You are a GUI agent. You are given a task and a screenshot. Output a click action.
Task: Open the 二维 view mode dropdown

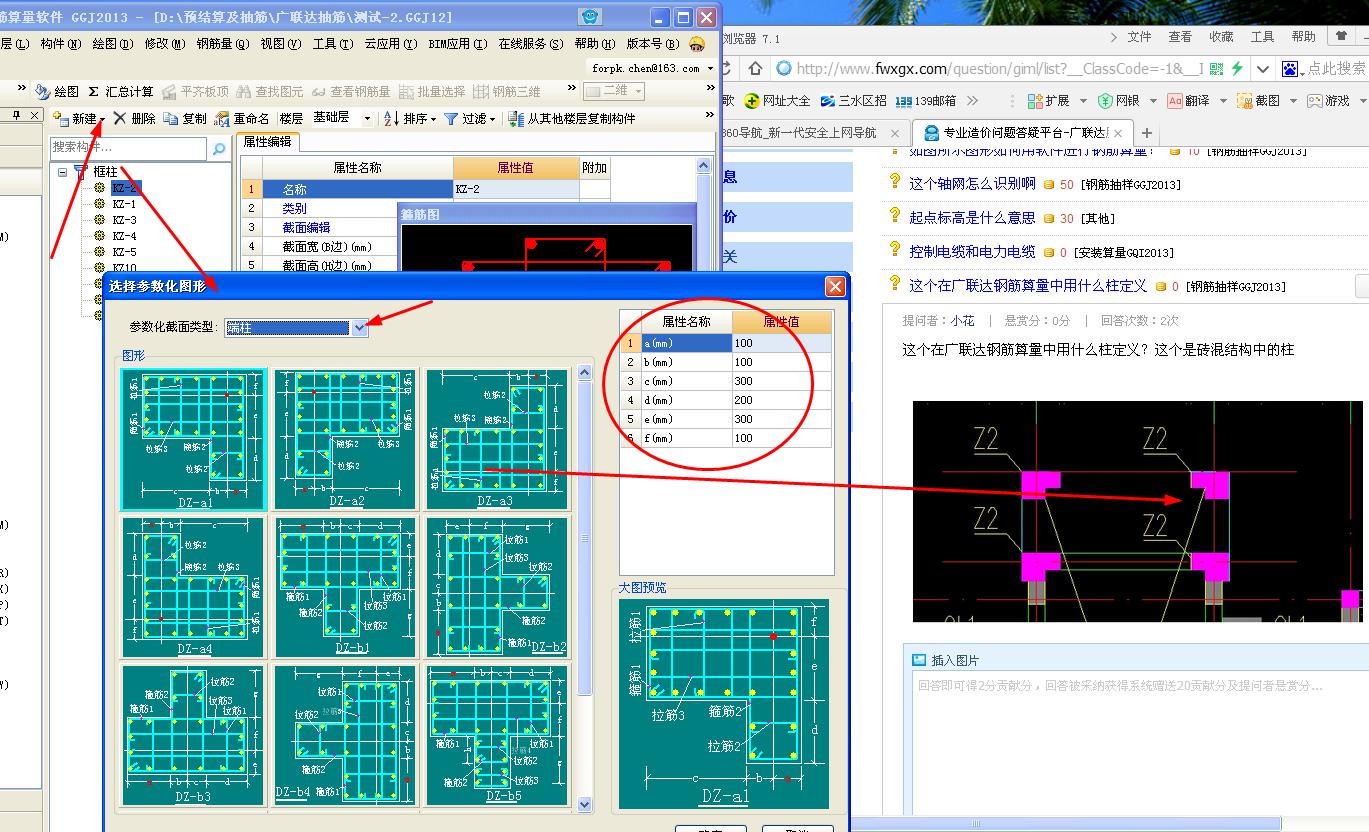(638, 91)
